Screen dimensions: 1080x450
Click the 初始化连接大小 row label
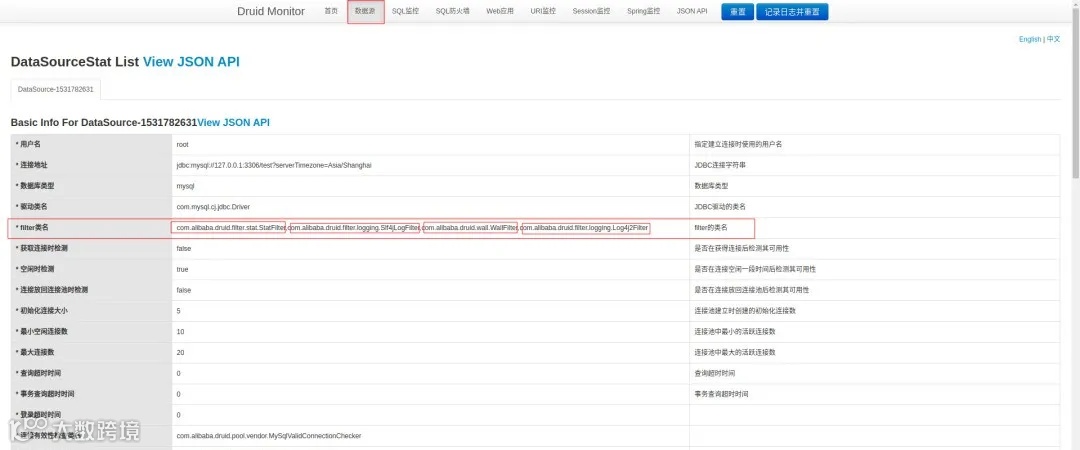tap(42, 311)
